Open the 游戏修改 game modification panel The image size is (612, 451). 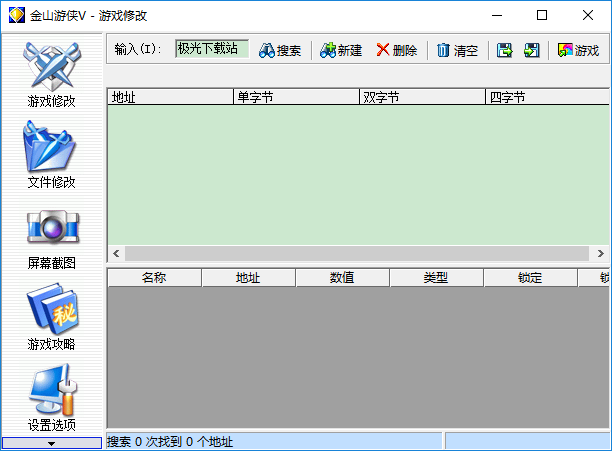tap(52, 75)
